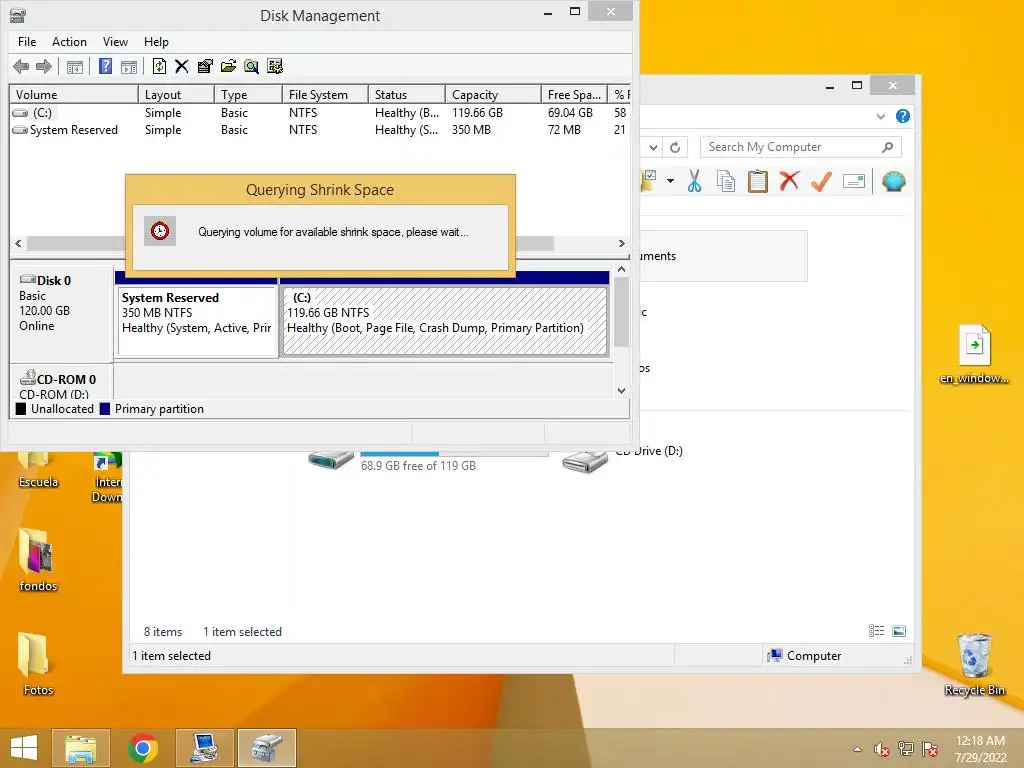Sort by the Status column header
1024x768 pixels.
[x=406, y=95]
